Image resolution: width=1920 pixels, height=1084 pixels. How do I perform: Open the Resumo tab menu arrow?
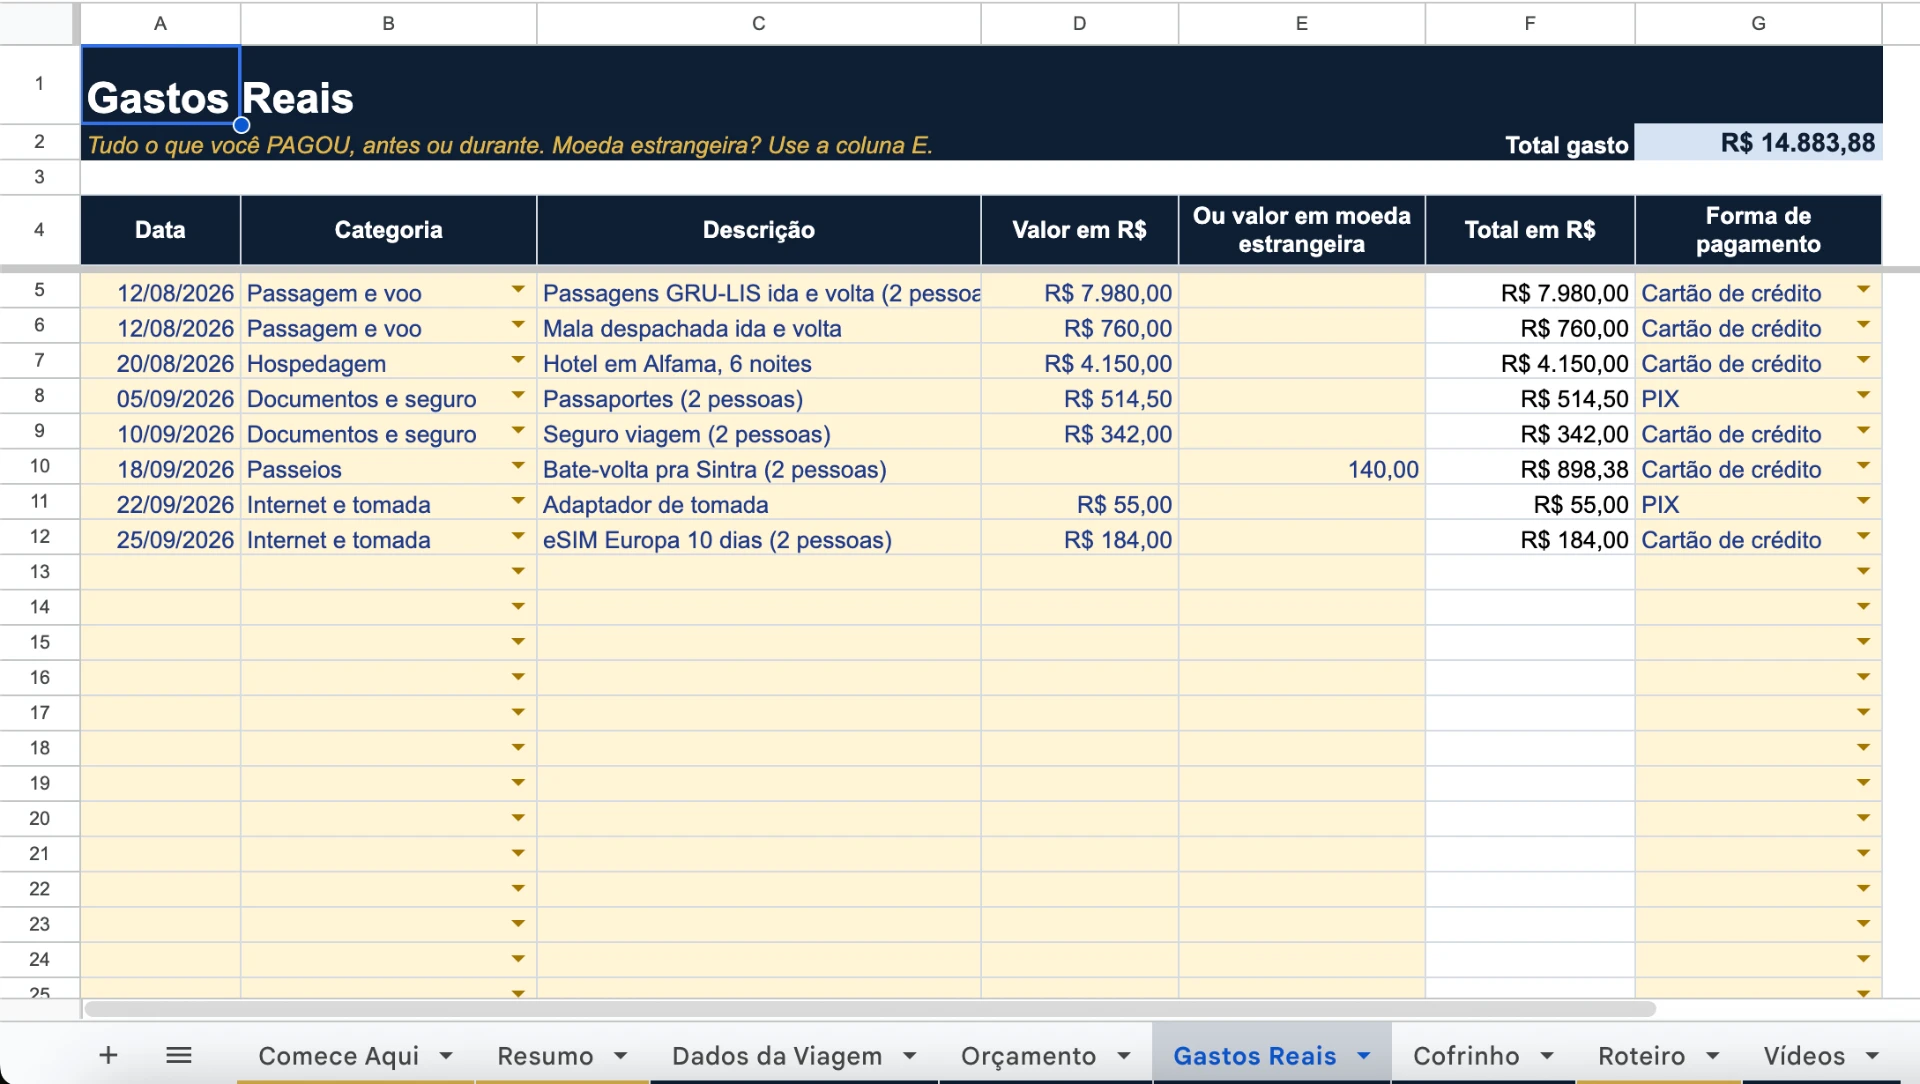pyautogui.click(x=620, y=1056)
